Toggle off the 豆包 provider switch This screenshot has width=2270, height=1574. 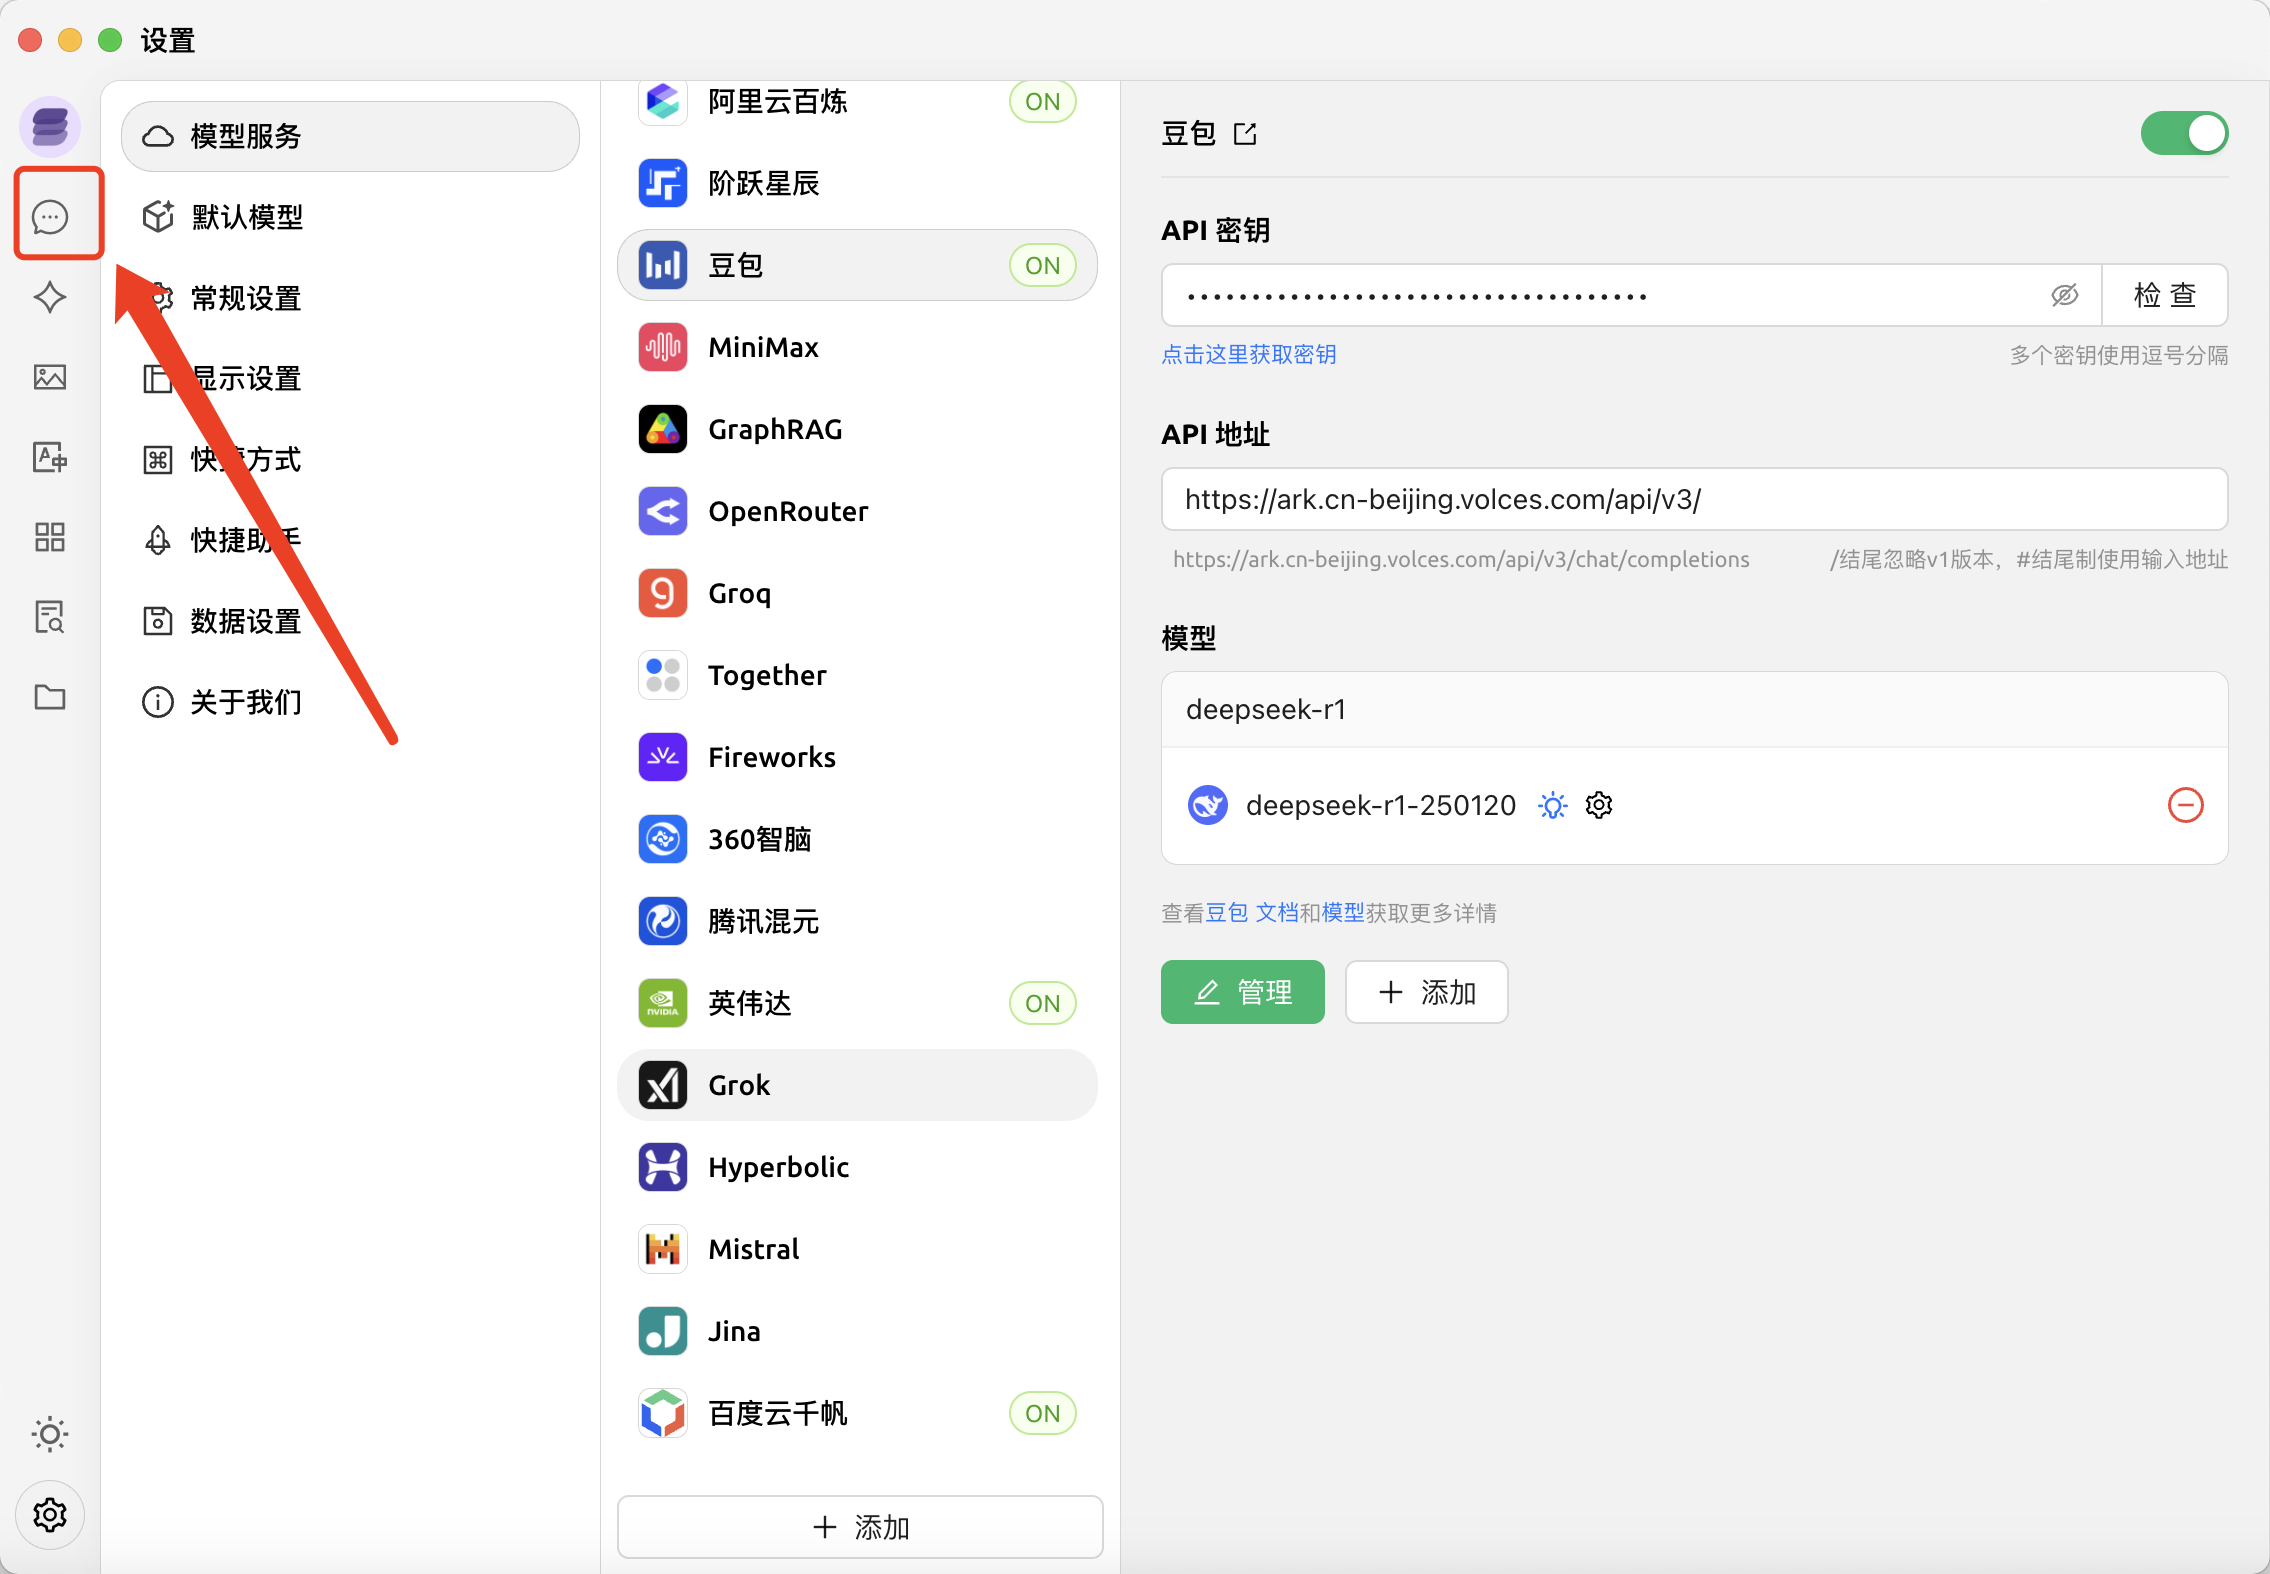[x=2184, y=133]
